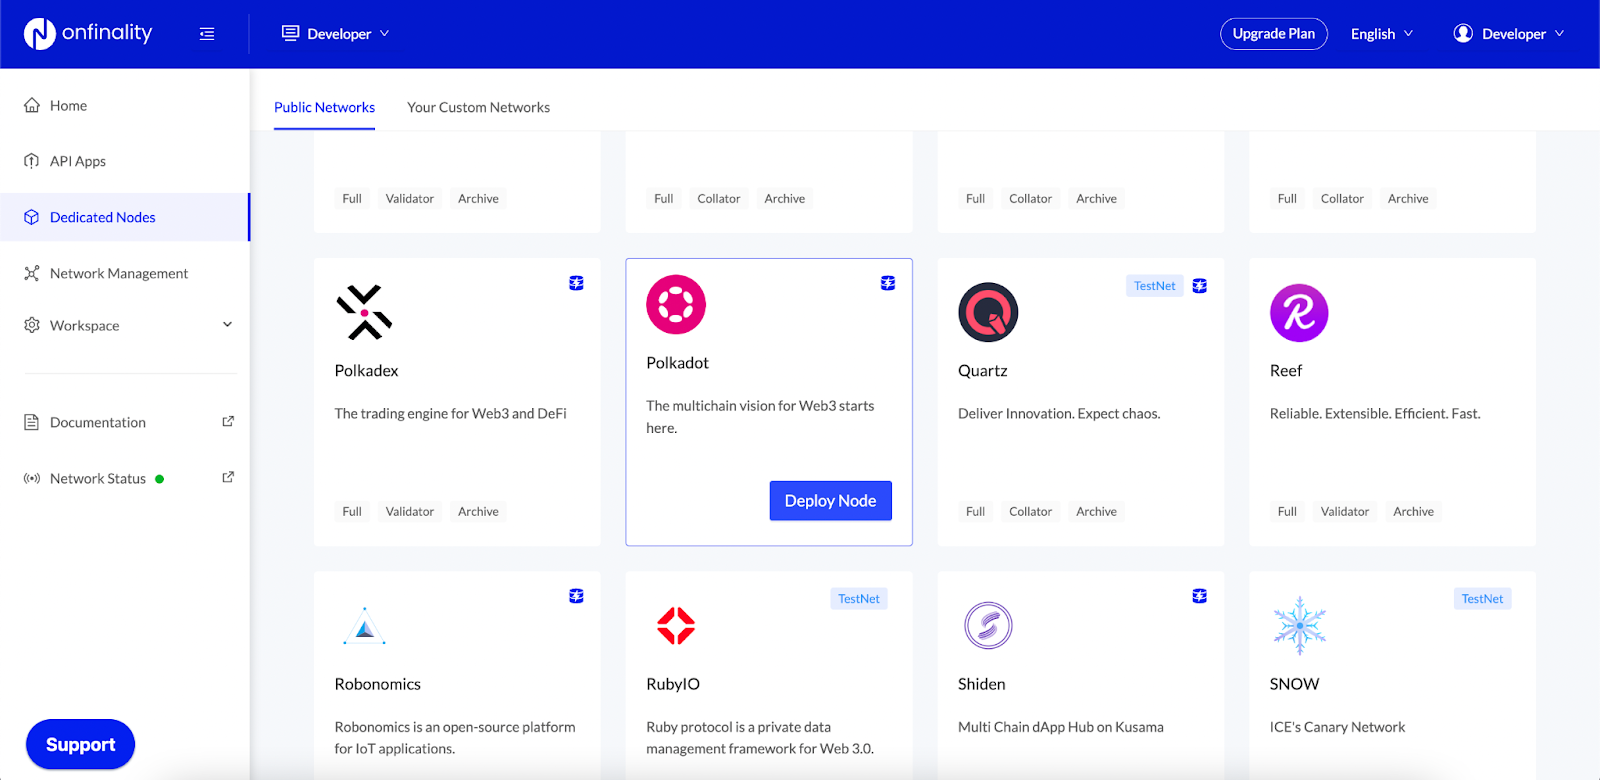1600x780 pixels.
Task: Click the Reef card title
Action: tap(1286, 371)
